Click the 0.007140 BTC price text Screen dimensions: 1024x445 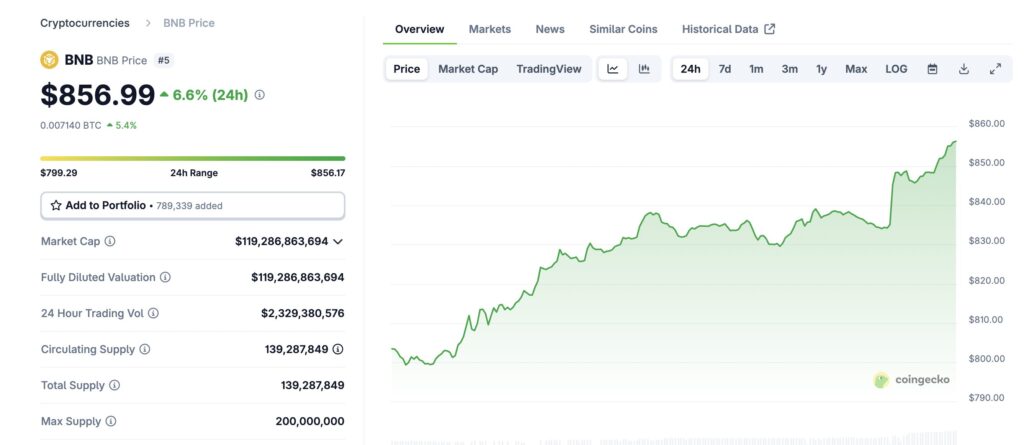(x=71, y=125)
